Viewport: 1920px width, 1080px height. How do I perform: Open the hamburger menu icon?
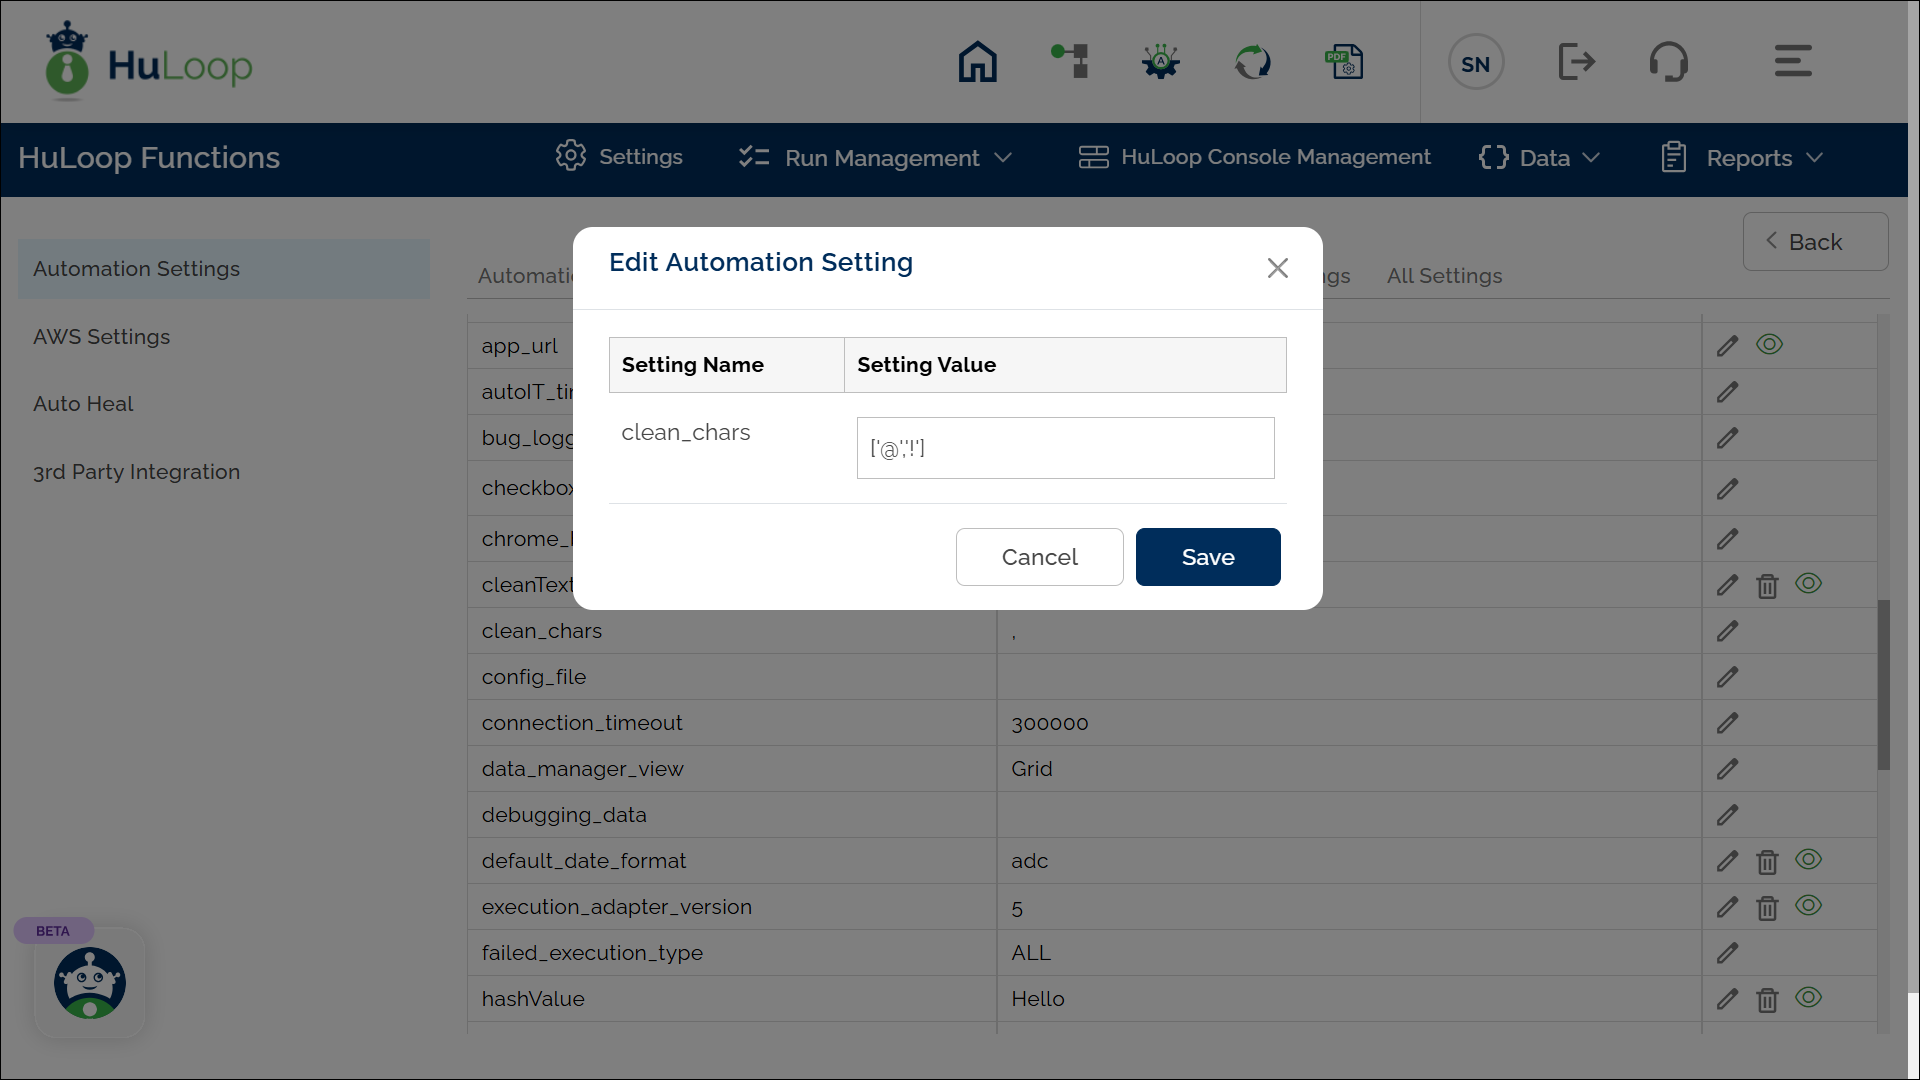[x=1793, y=62]
